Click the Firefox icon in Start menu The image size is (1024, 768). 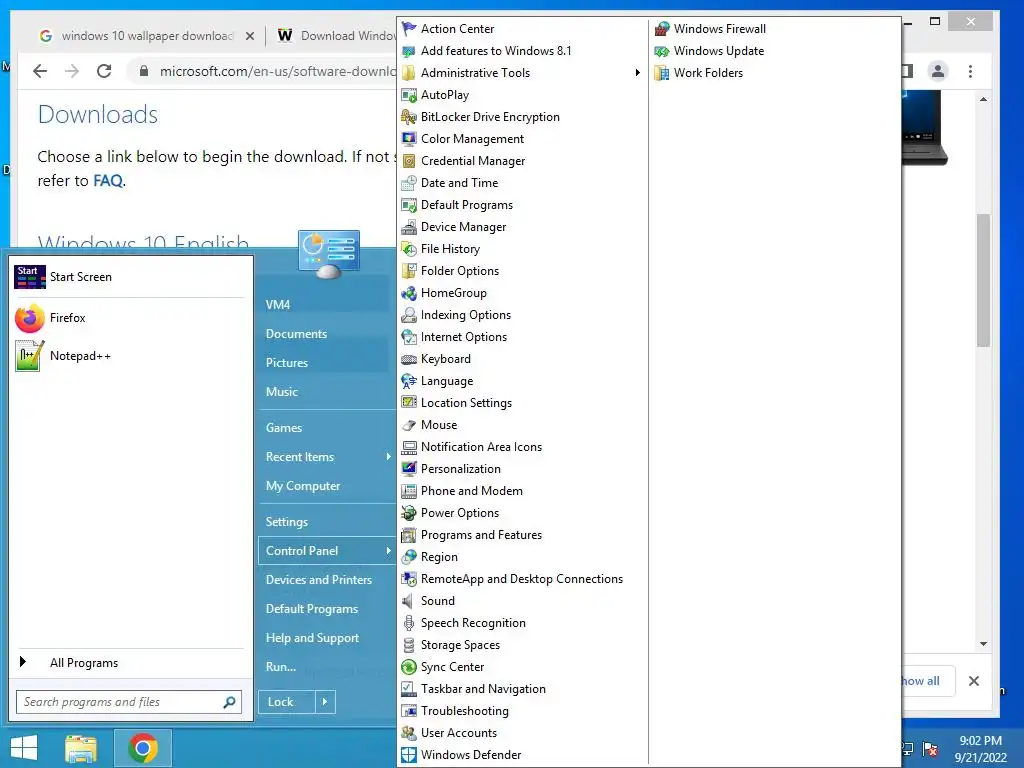29,318
